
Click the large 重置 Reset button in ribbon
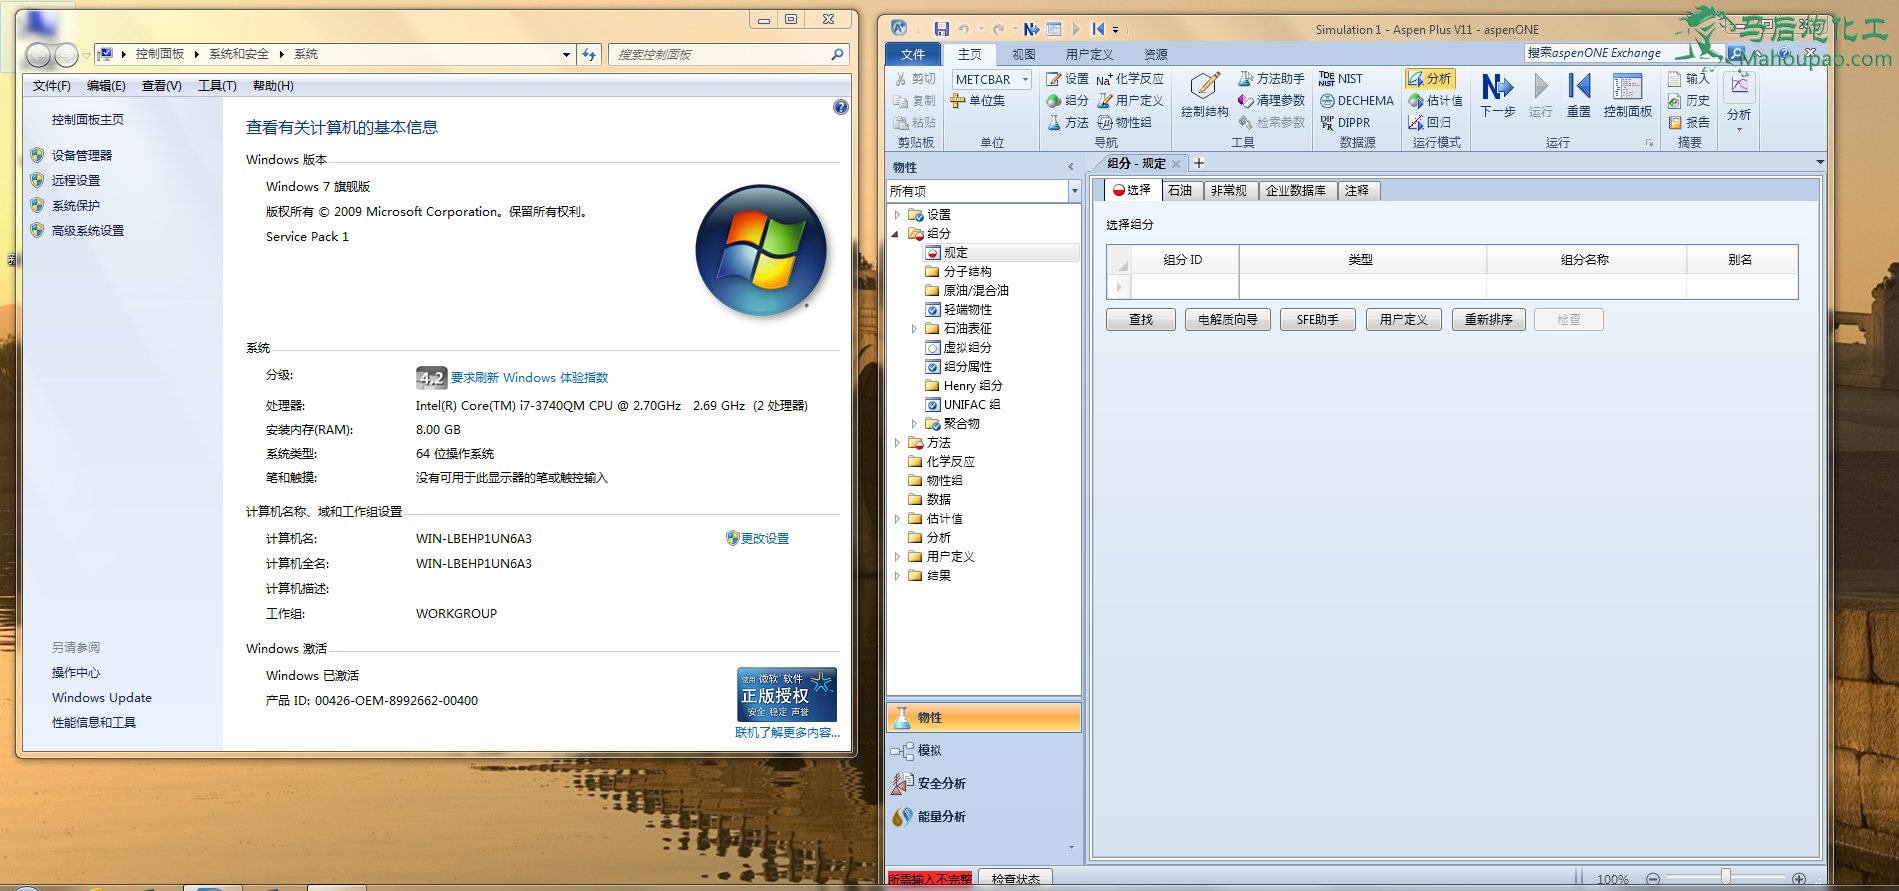(x=1578, y=96)
